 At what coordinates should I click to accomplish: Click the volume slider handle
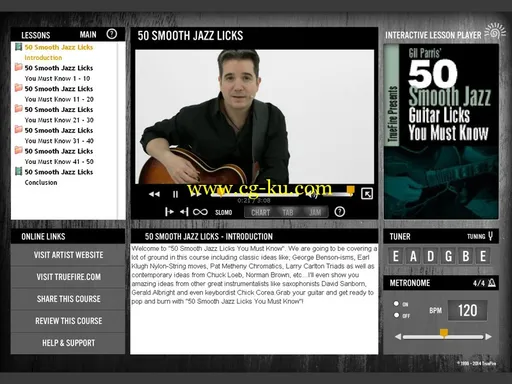click(350, 190)
